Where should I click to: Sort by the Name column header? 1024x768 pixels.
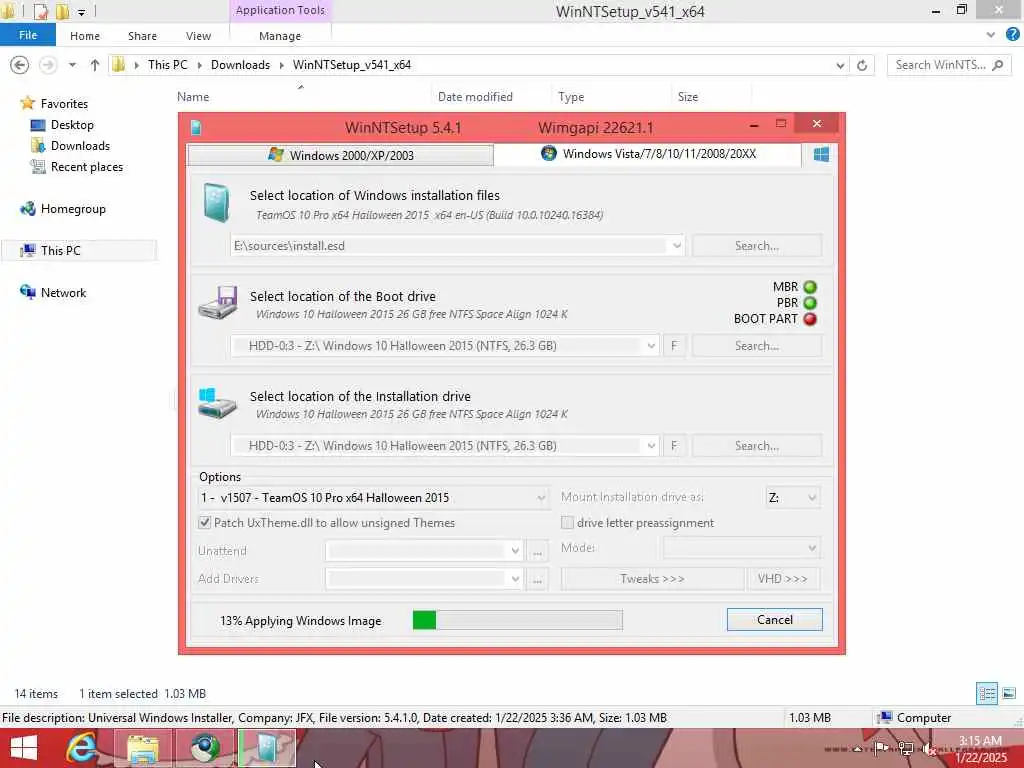(x=193, y=97)
